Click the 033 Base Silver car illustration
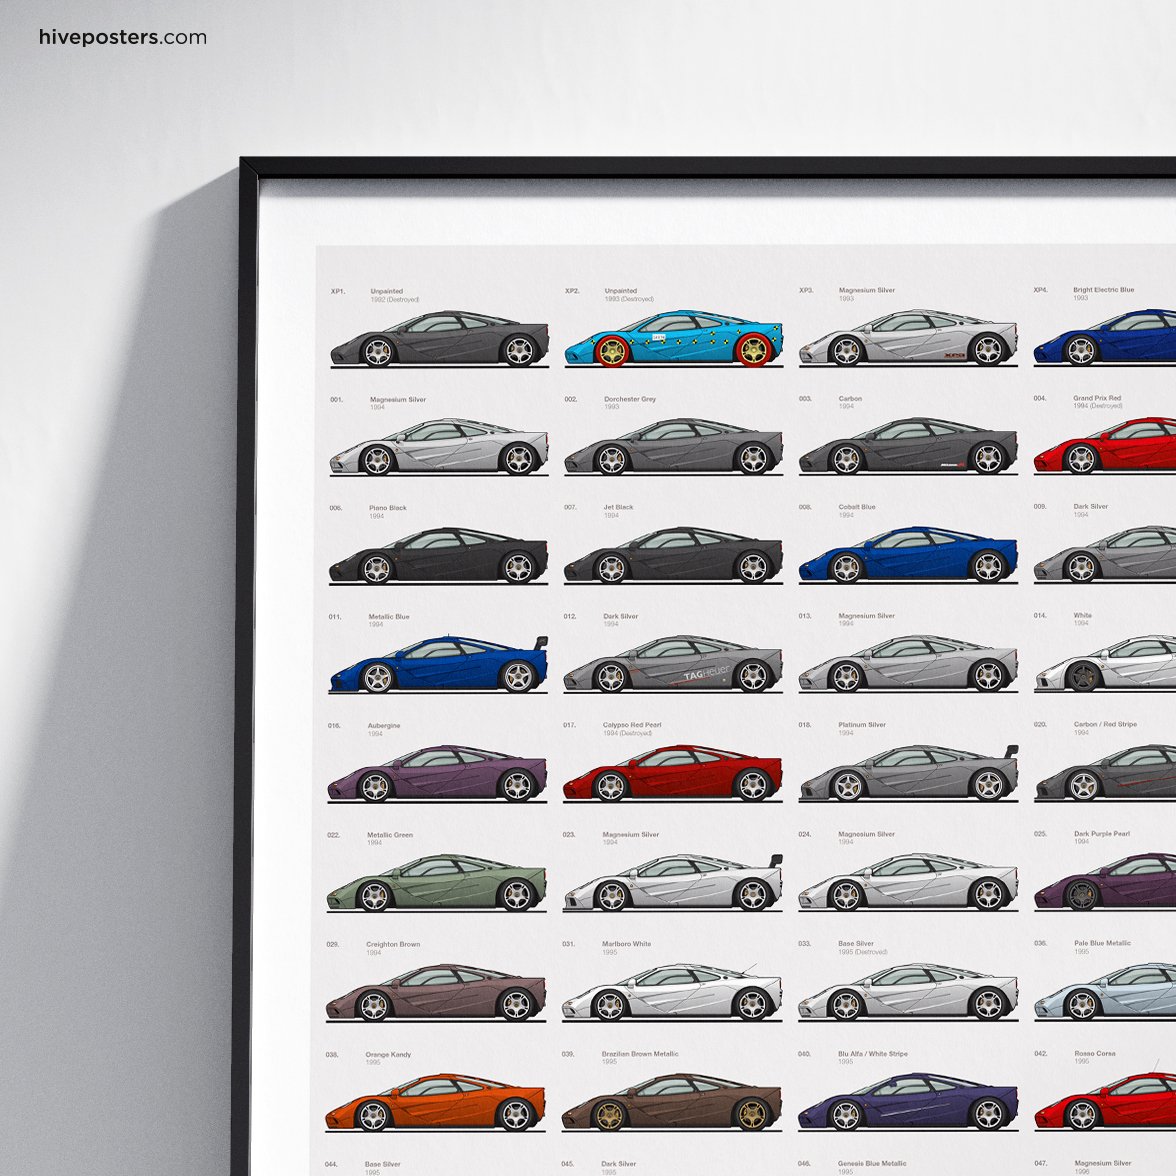 pos(908,992)
